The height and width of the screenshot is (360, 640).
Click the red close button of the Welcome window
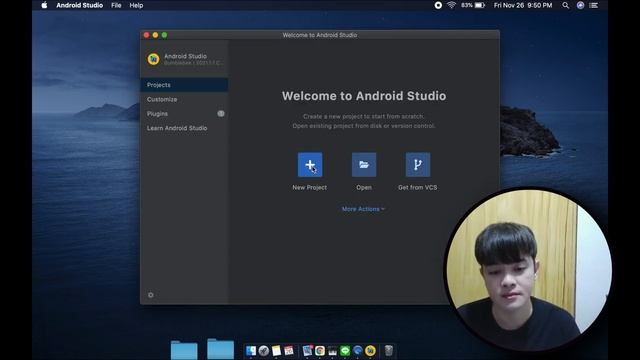(x=147, y=35)
